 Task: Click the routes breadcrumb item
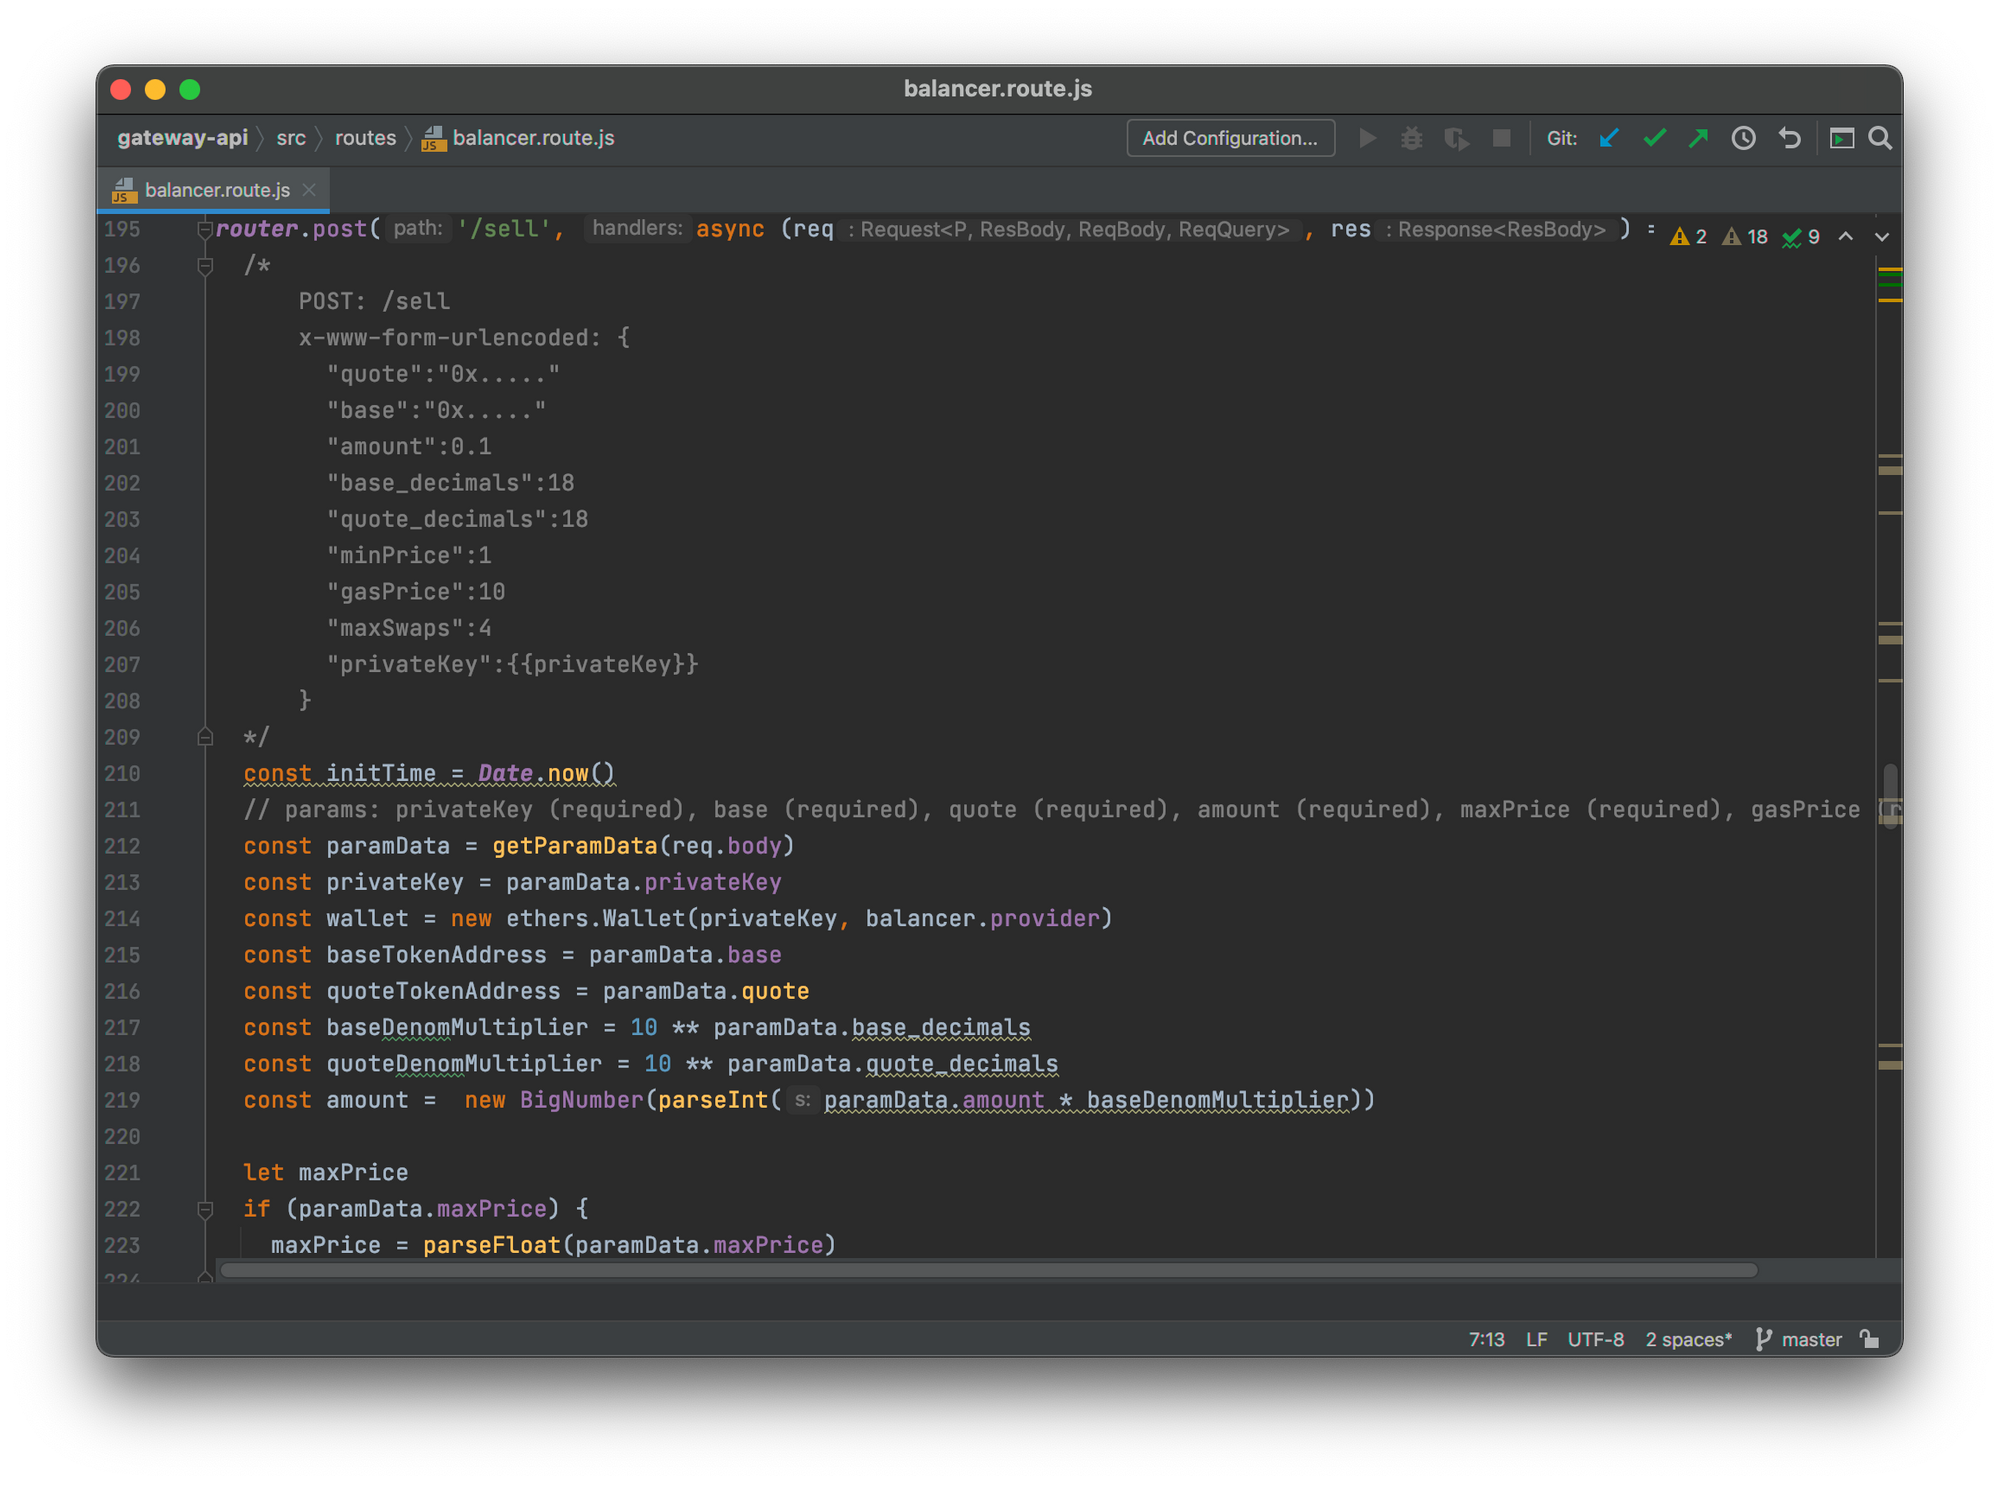pyautogui.click(x=365, y=138)
